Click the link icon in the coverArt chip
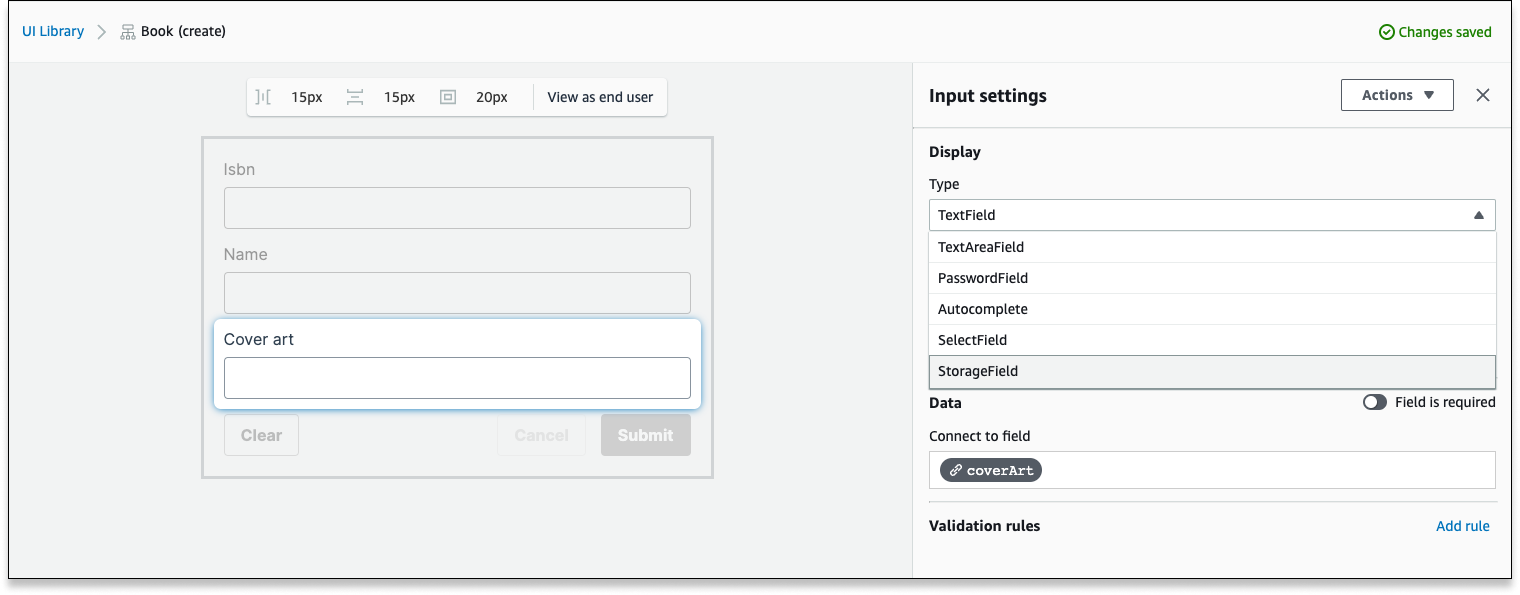The width and height of the screenshot is (1520, 595). pyautogui.click(x=956, y=470)
